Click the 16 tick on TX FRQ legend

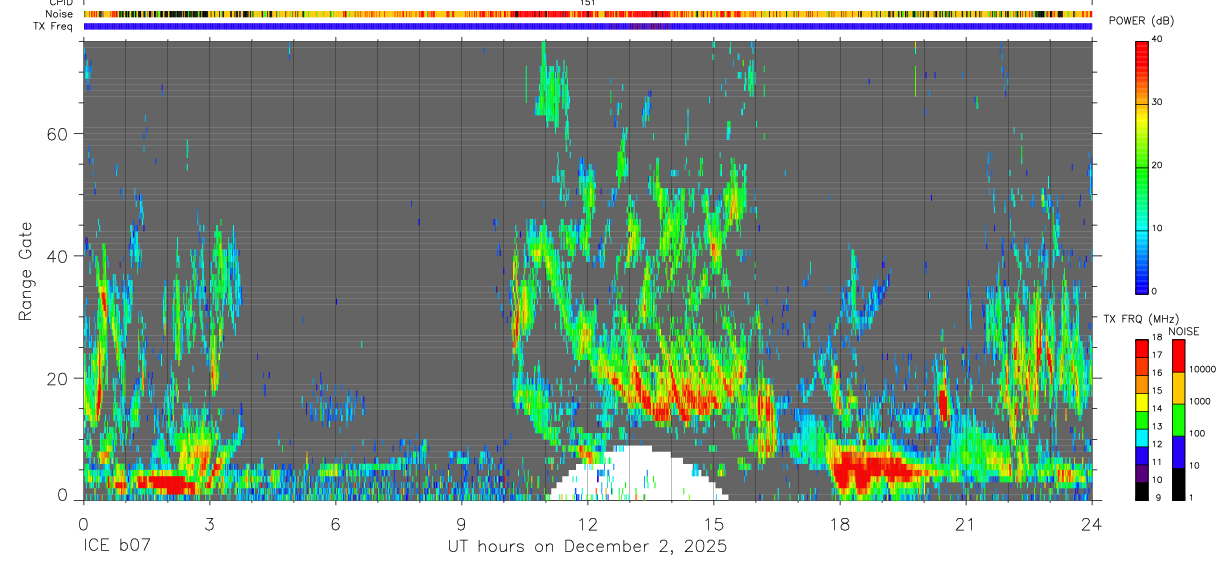[1157, 373]
